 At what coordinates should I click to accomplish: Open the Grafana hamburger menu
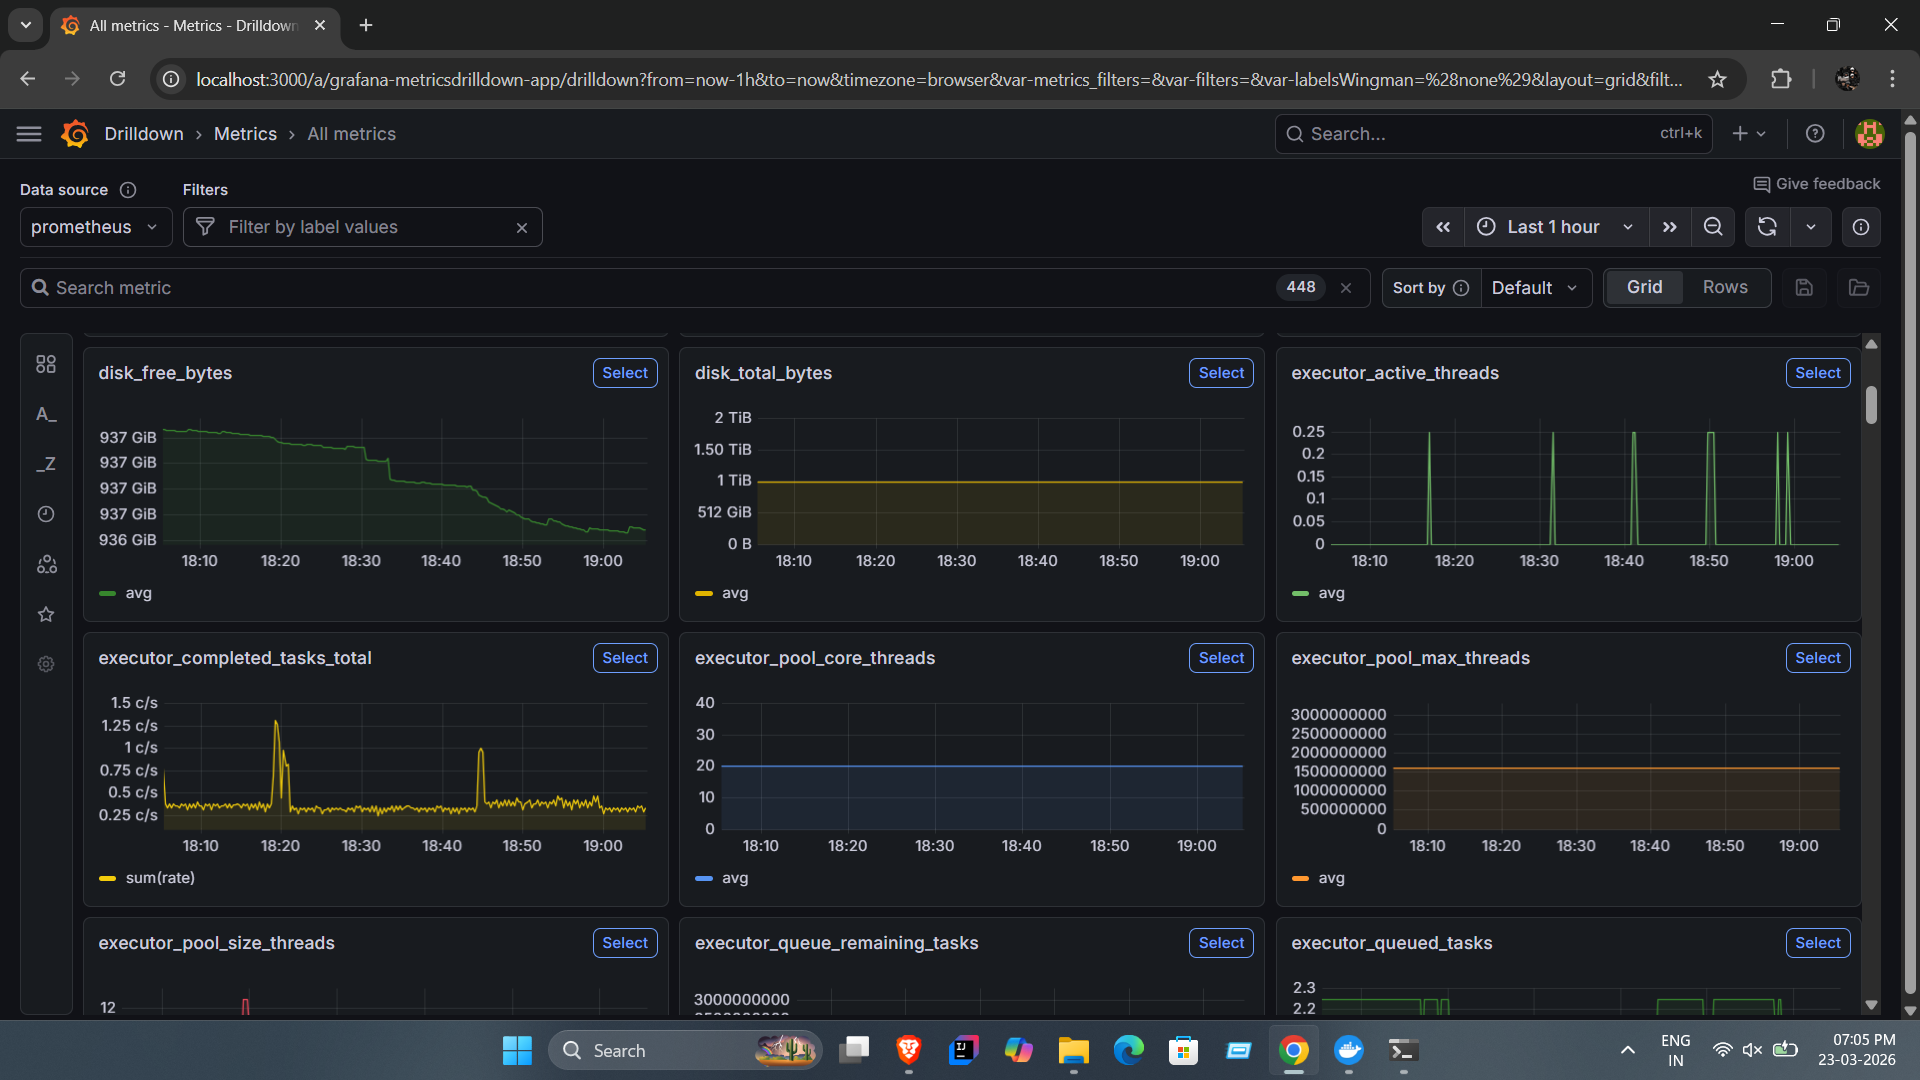(x=29, y=134)
